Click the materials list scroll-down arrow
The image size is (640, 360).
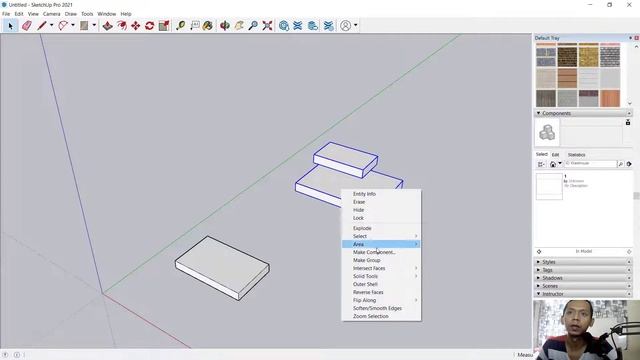pos(629,104)
